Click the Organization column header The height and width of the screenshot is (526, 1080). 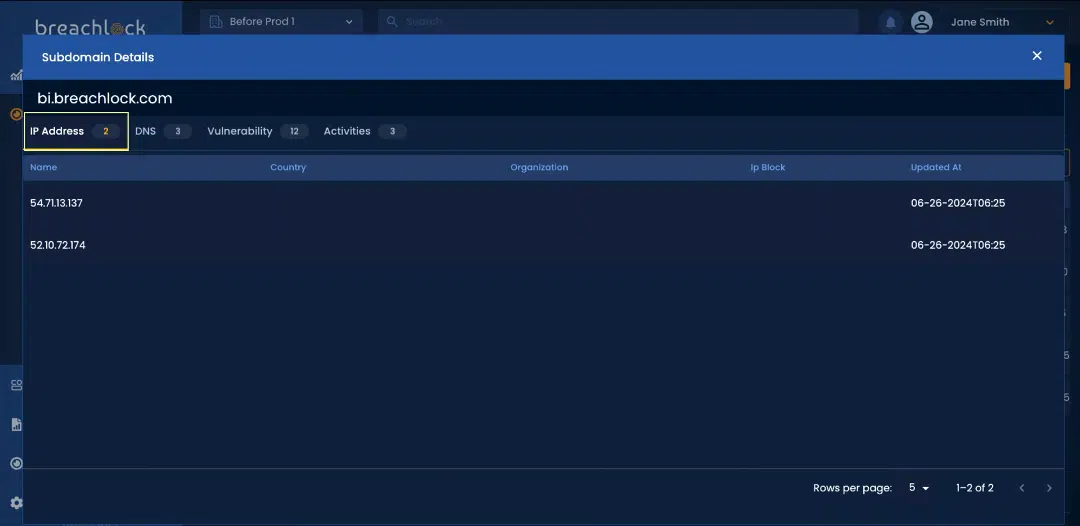539,167
